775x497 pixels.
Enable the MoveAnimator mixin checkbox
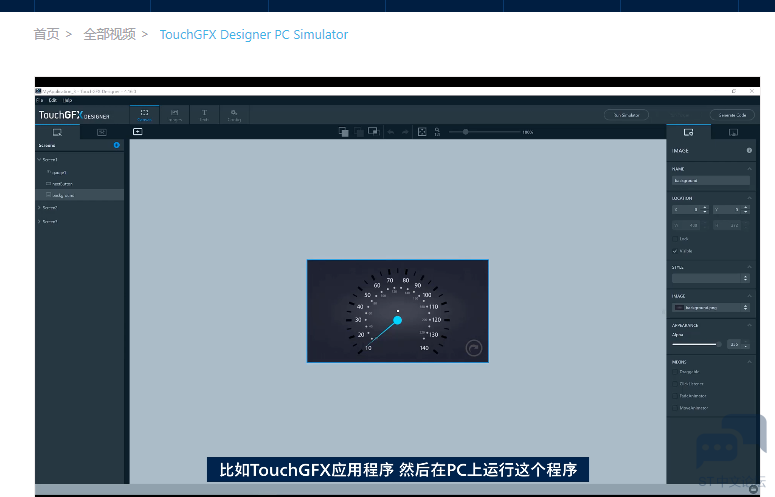coord(675,408)
